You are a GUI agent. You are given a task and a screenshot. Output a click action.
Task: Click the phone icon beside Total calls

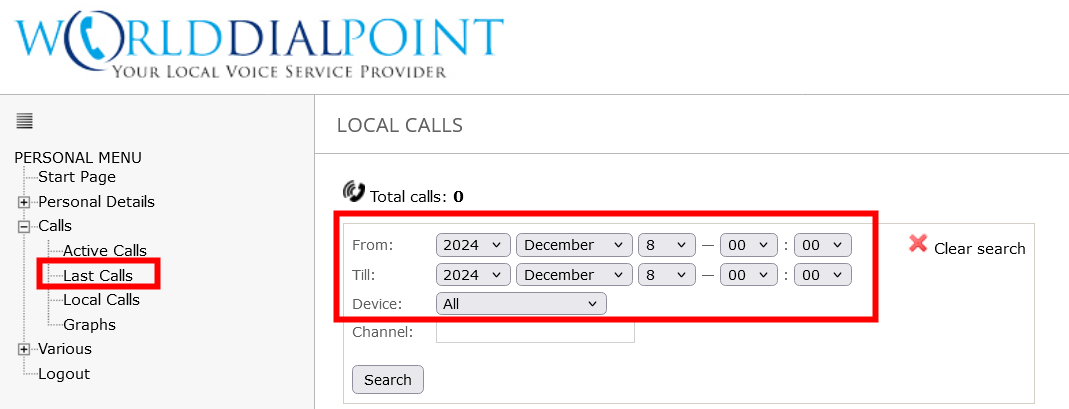point(353,191)
